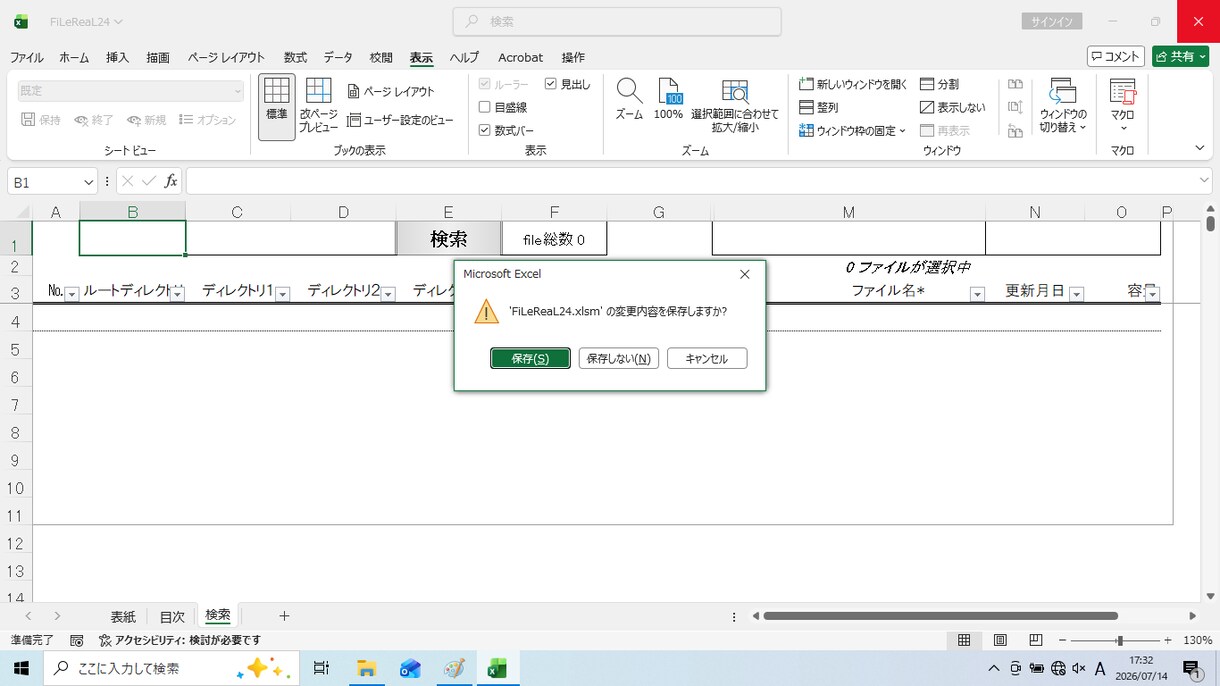1220x686 pixels.
Task: Open the ディレクトリ1 filter dropdown
Action: point(283,294)
